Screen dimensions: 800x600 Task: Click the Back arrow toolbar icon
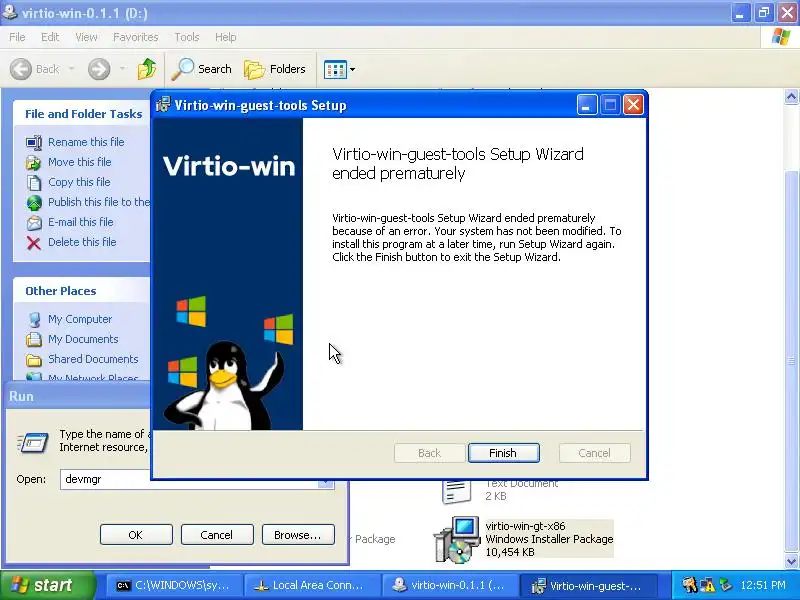tap(21, 69)
